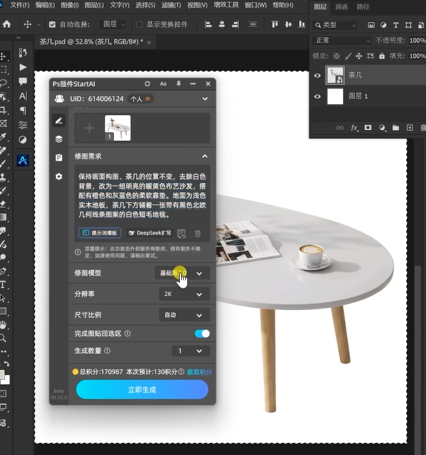426x455 pixels.
Task: Hide 图层 1 with its eye icon
Action: coord(317,97)
